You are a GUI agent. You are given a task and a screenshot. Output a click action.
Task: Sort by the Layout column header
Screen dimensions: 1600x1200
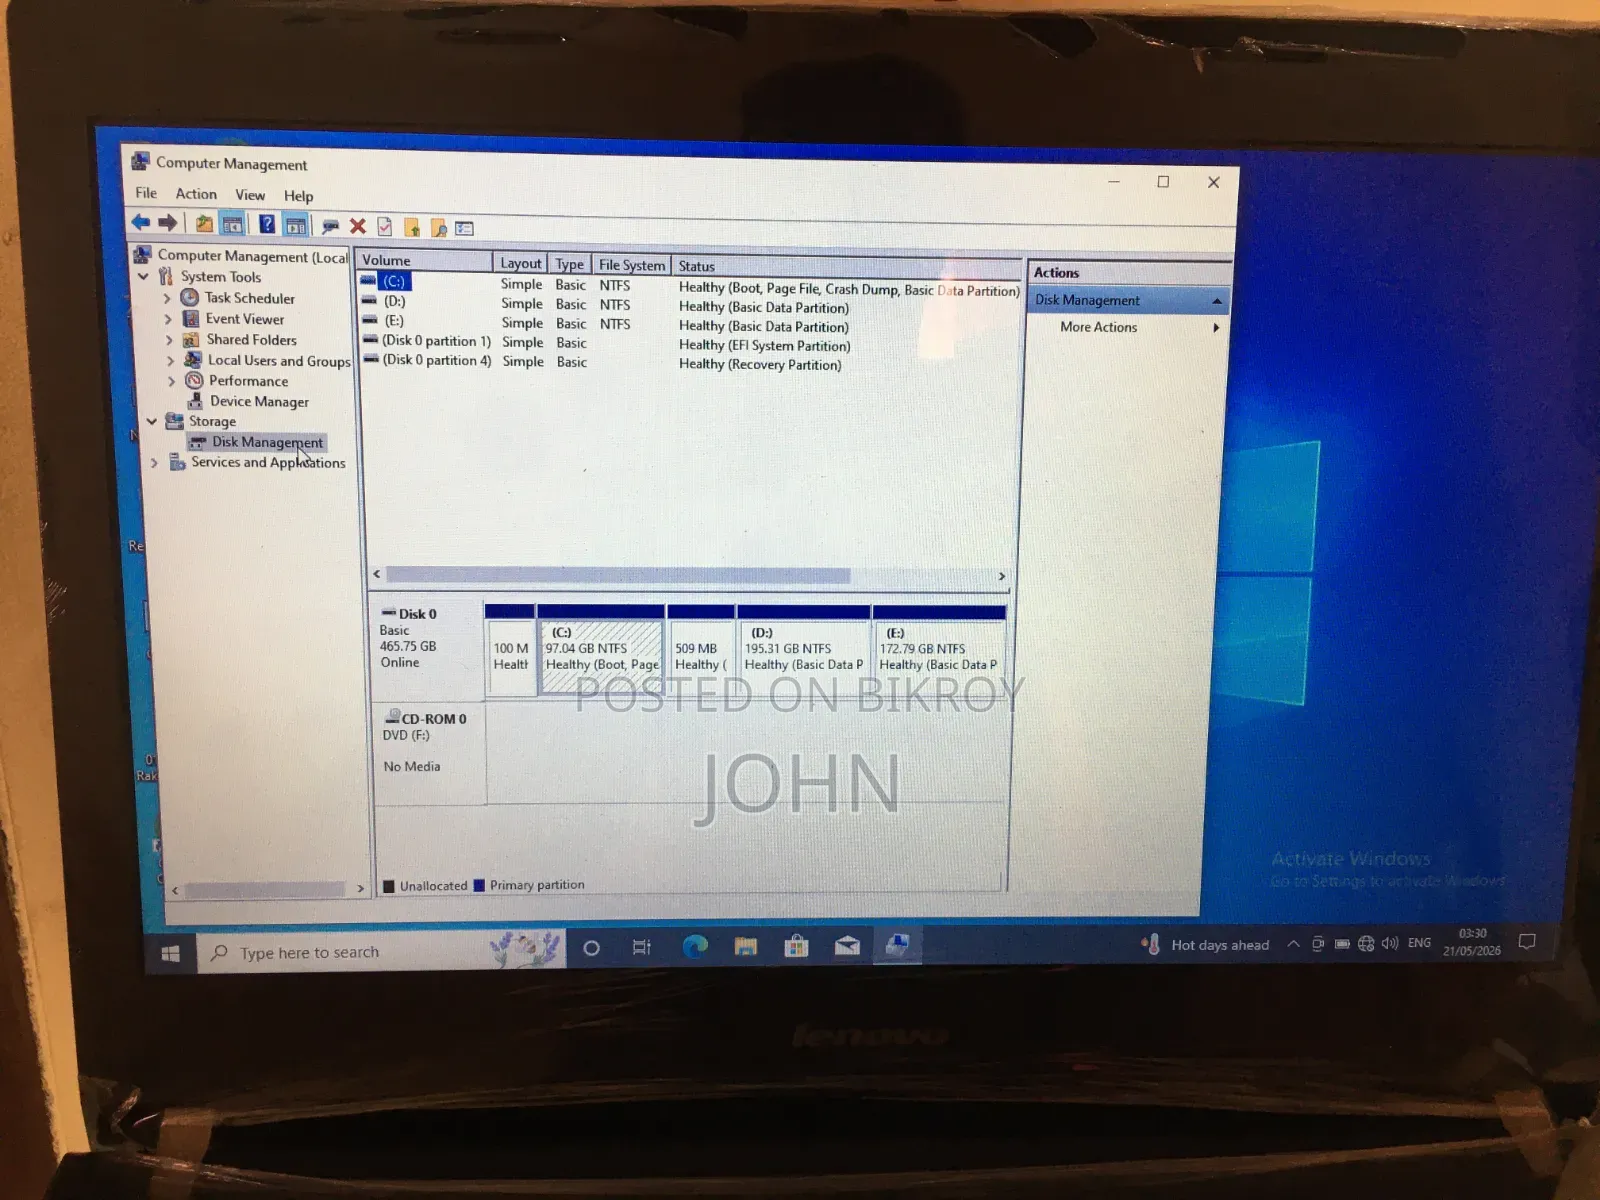[520, 263]
